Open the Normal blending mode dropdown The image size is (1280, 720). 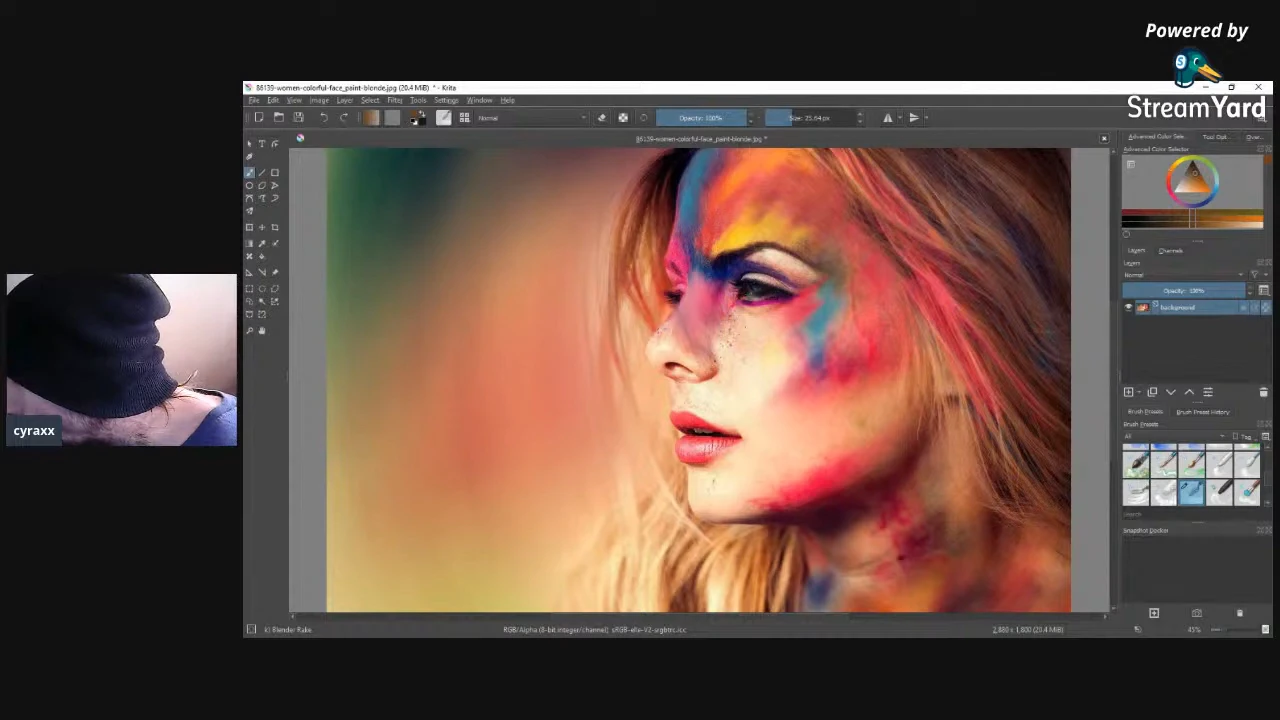[x=532, y=118]
